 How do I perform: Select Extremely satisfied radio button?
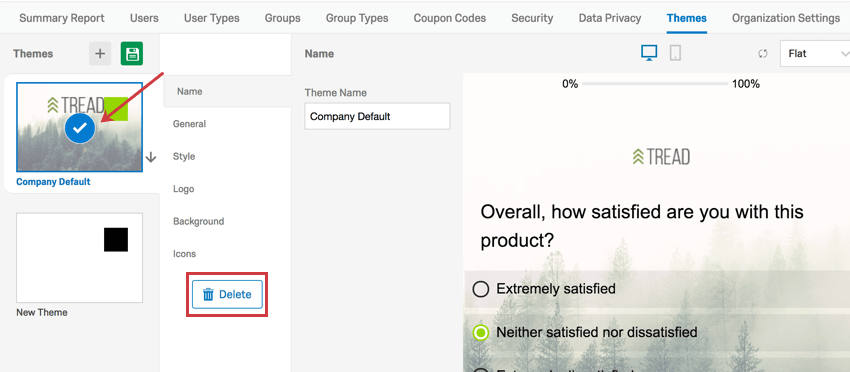481,289
